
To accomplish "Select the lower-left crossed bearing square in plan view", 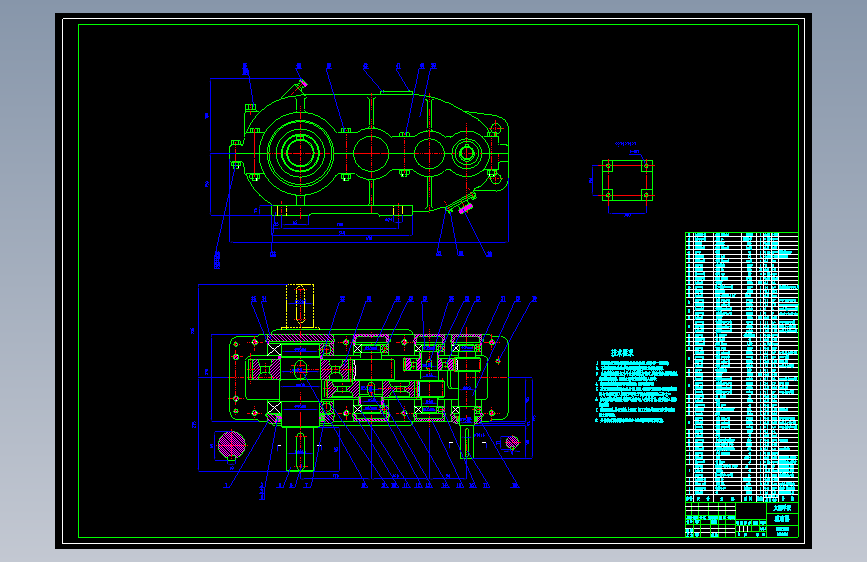I will click(x=274, y=408).
